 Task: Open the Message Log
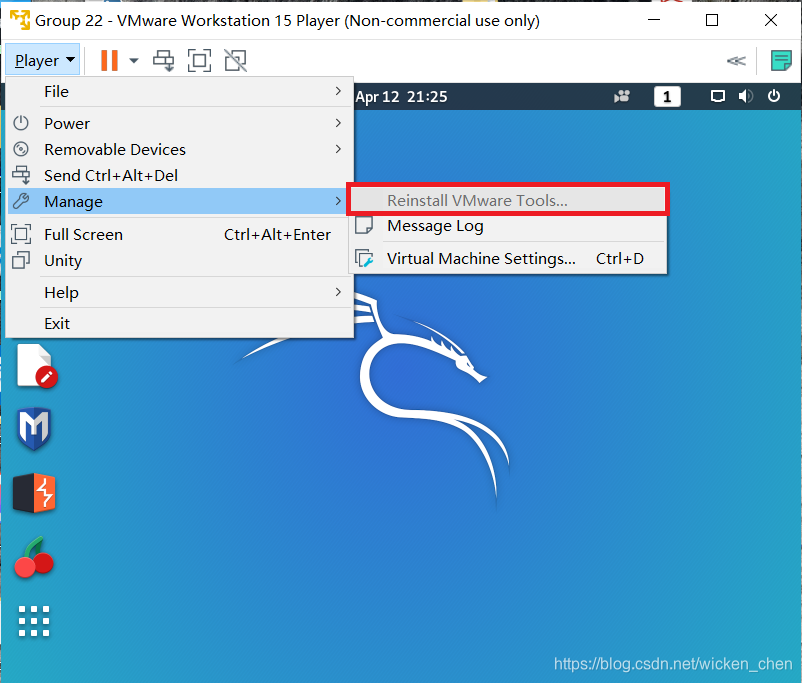507,226
